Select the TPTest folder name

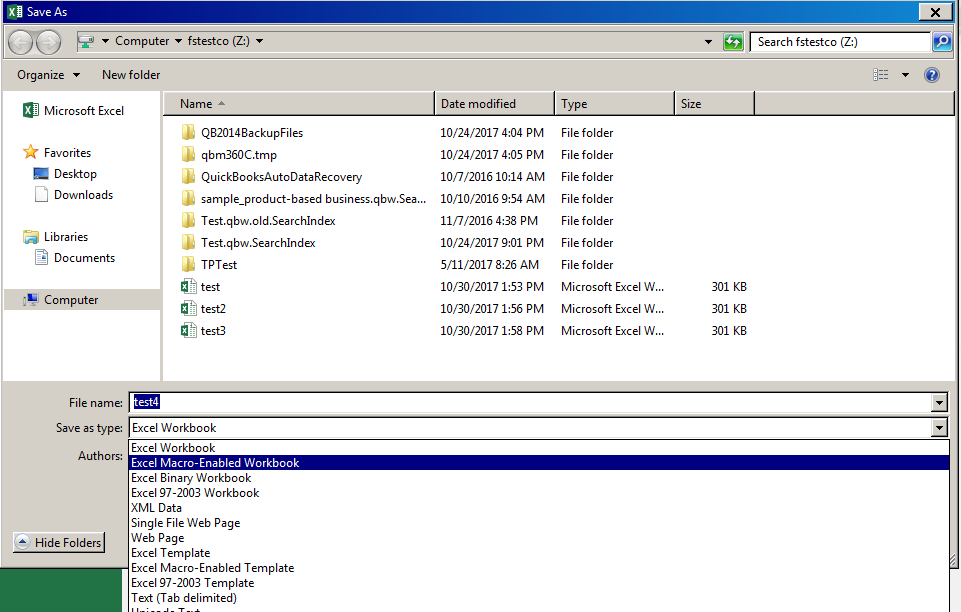click(219, 265)
